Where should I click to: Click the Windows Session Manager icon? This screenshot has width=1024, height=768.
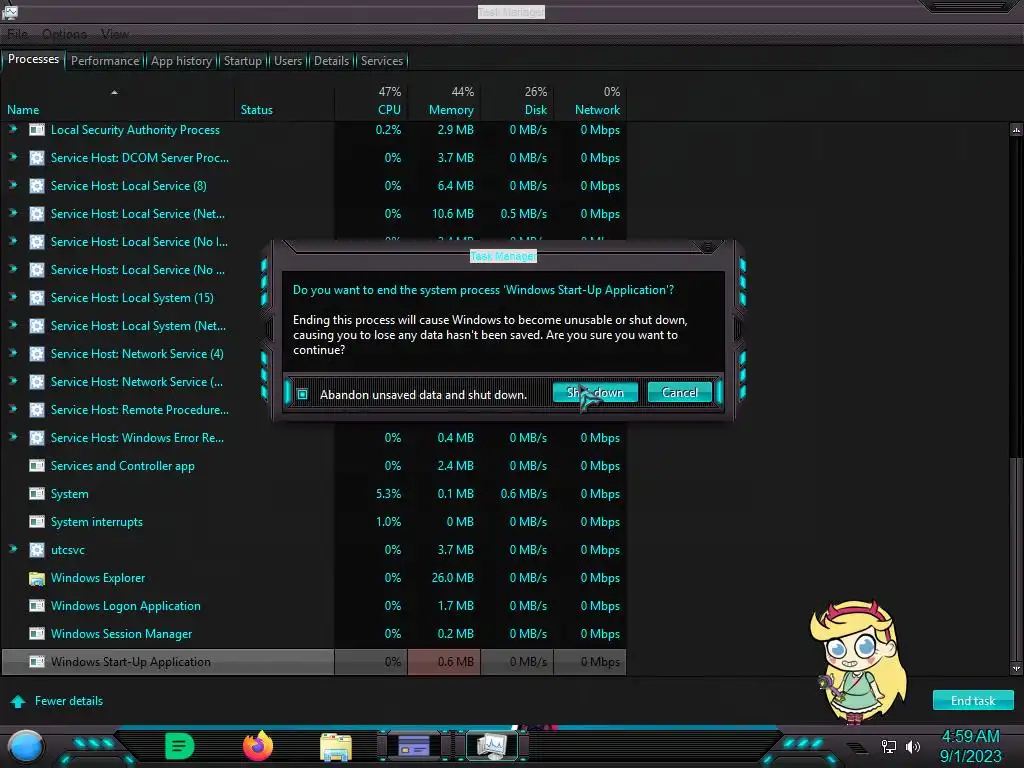click(37, 634)
